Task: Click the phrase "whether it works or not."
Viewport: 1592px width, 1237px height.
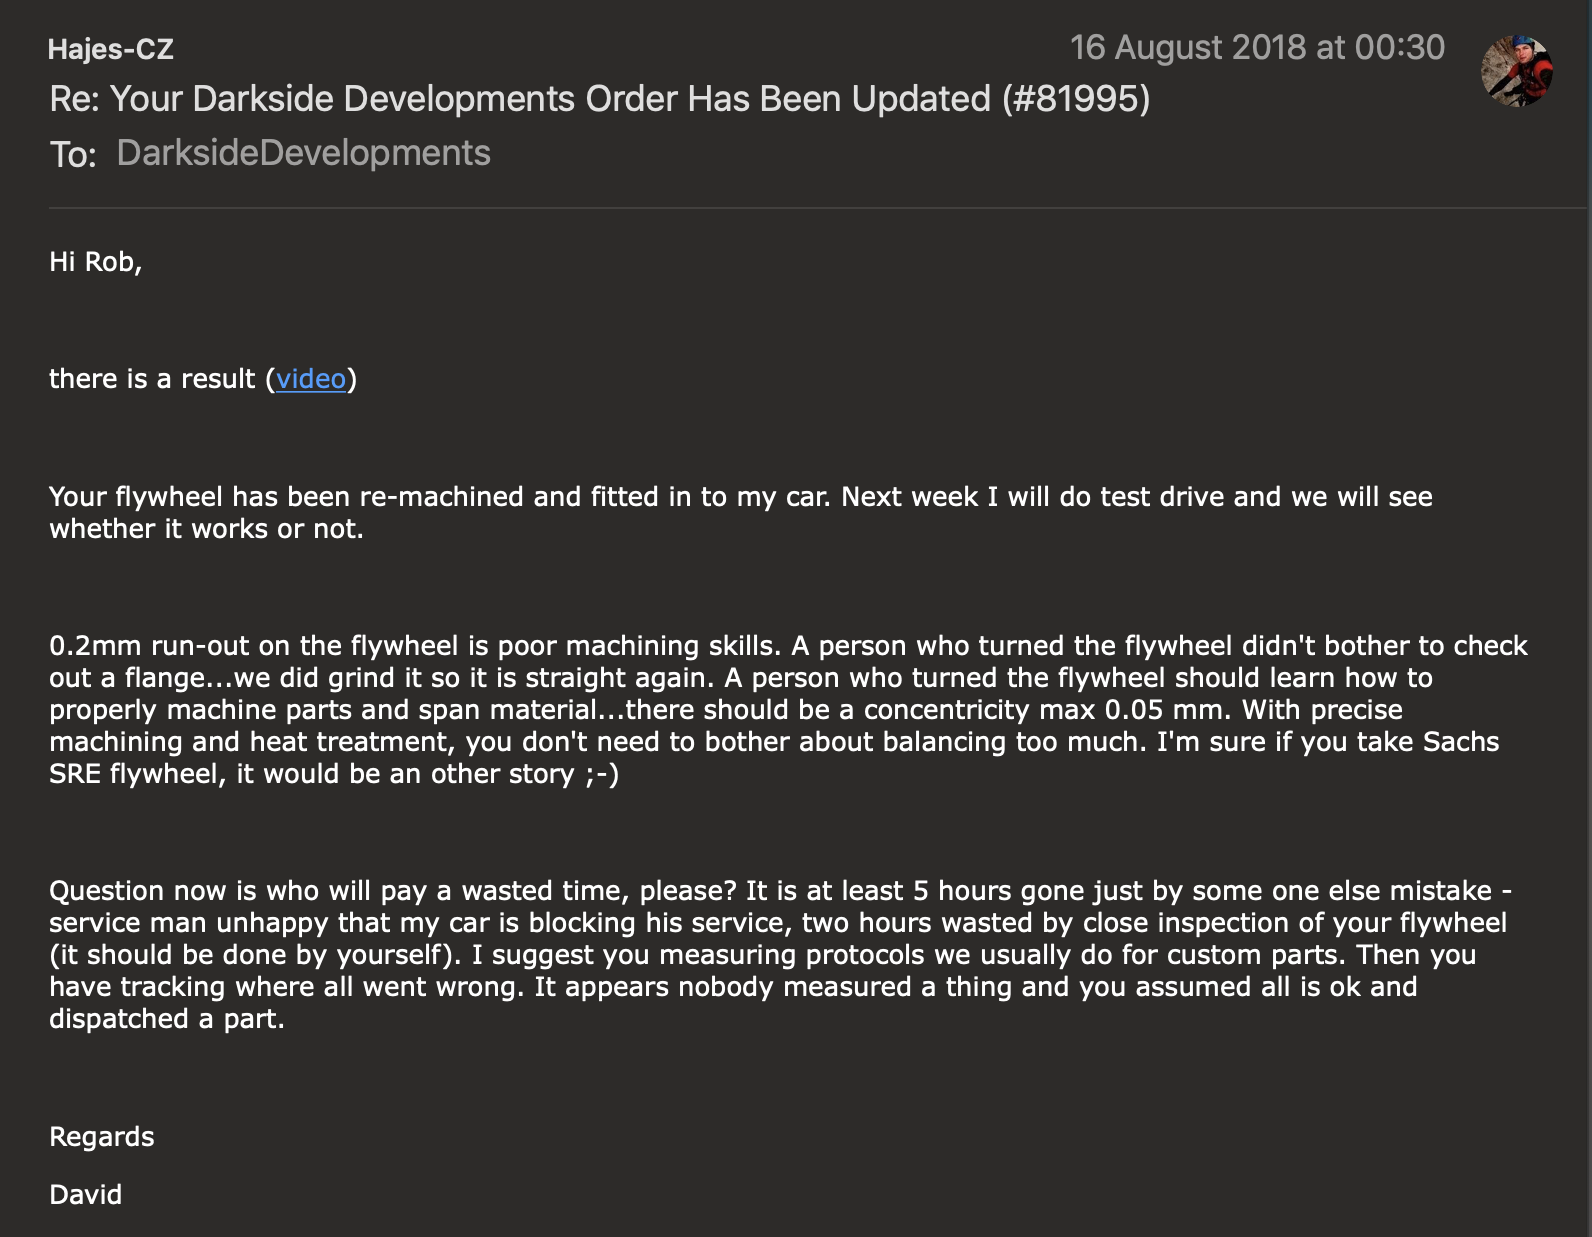Action: click(x=207, y=529)
